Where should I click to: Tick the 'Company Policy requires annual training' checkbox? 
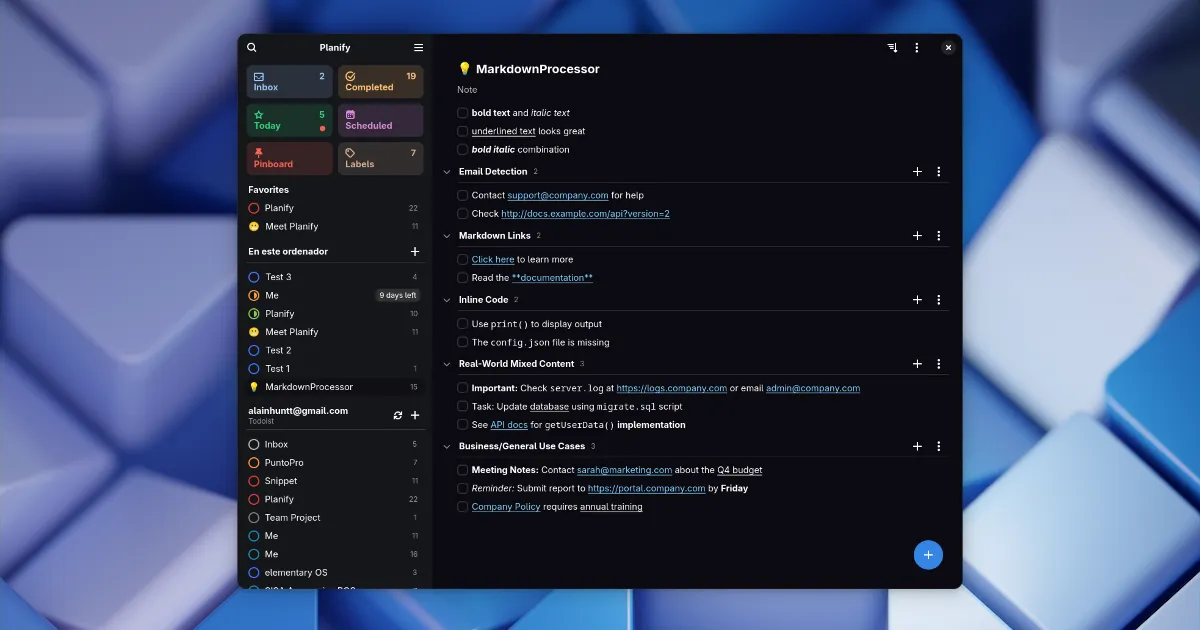point(463,507)
